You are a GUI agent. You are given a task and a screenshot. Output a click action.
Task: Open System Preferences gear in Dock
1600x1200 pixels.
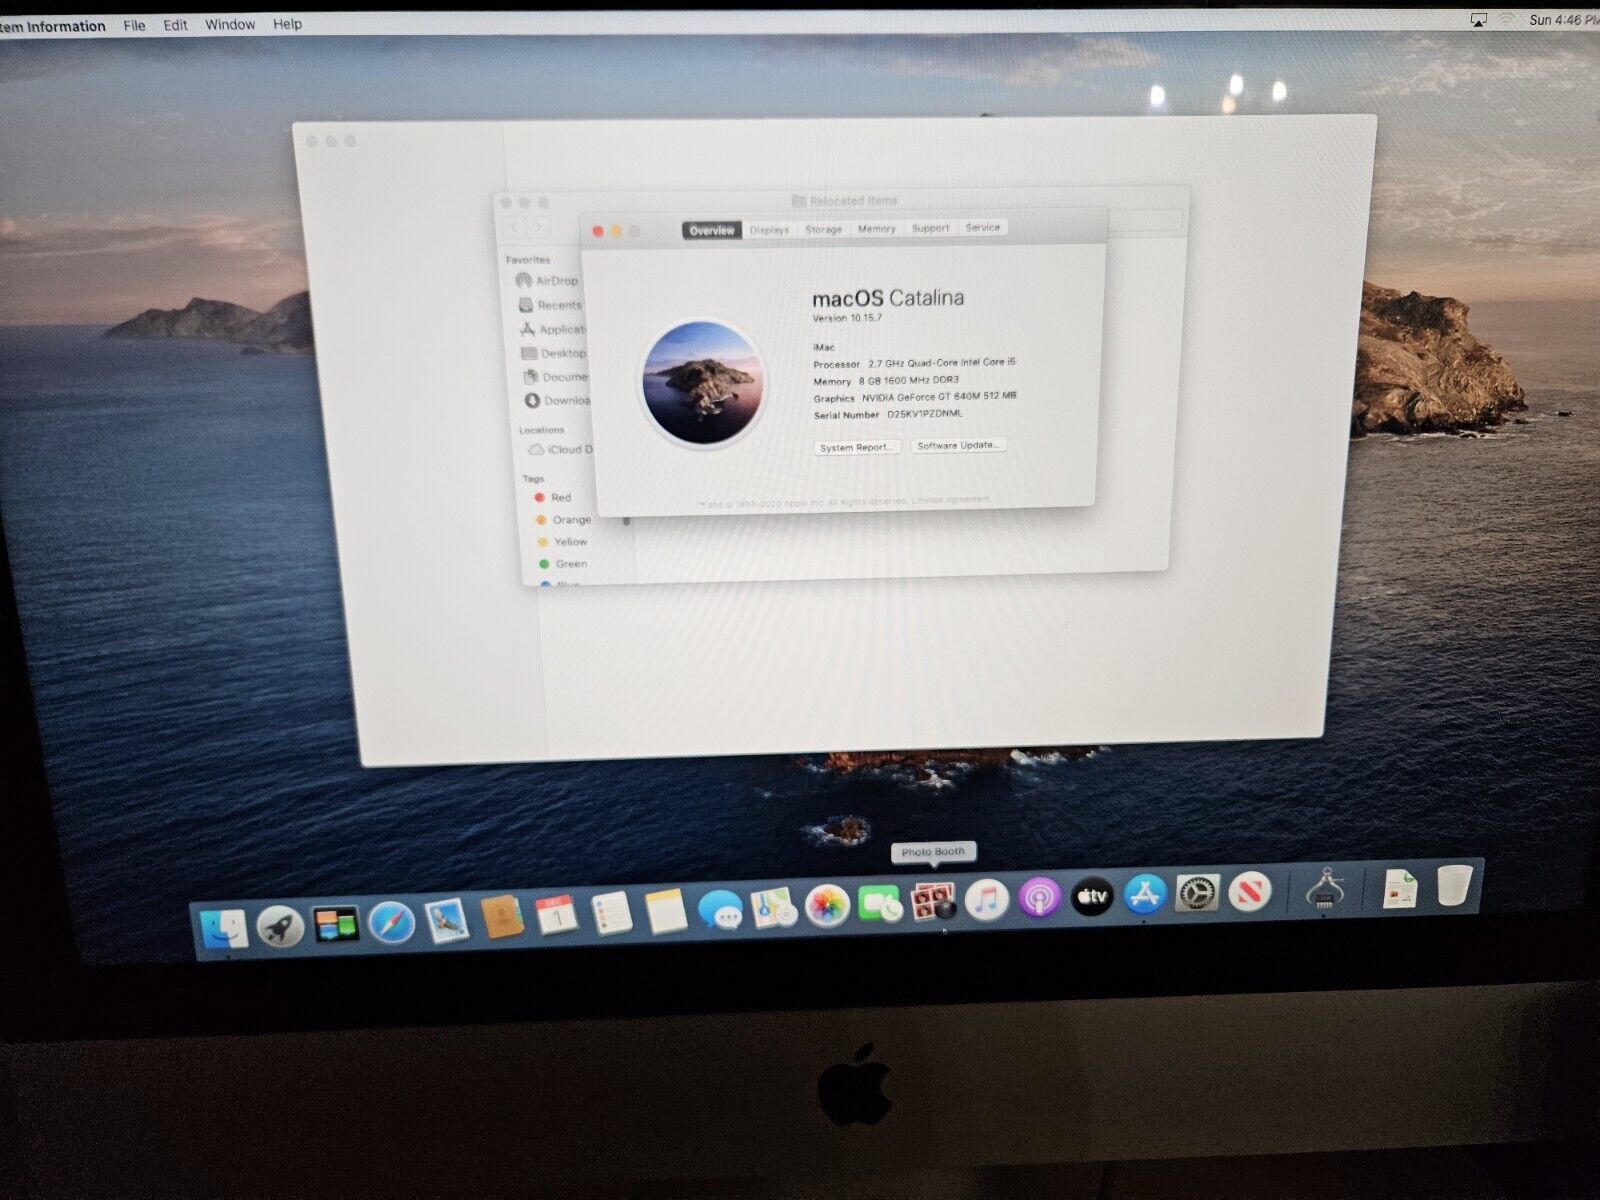[1197, 893]
